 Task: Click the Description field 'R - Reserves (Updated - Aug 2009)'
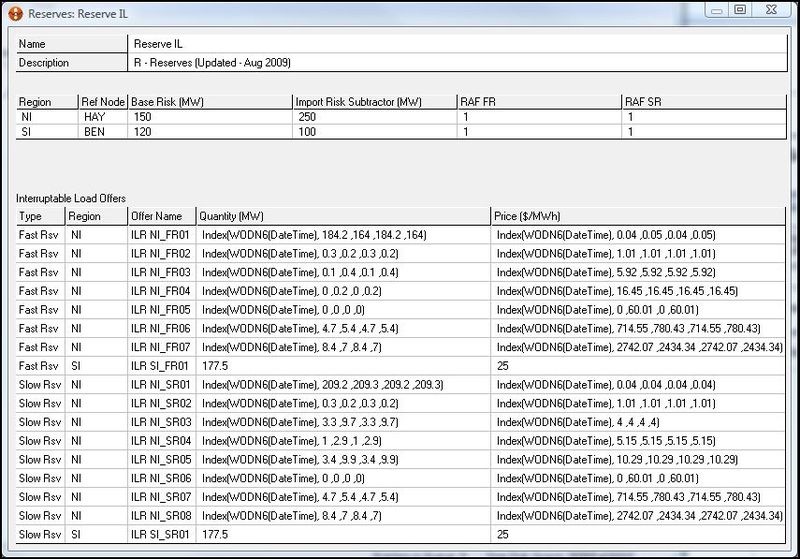click(457, 63)
